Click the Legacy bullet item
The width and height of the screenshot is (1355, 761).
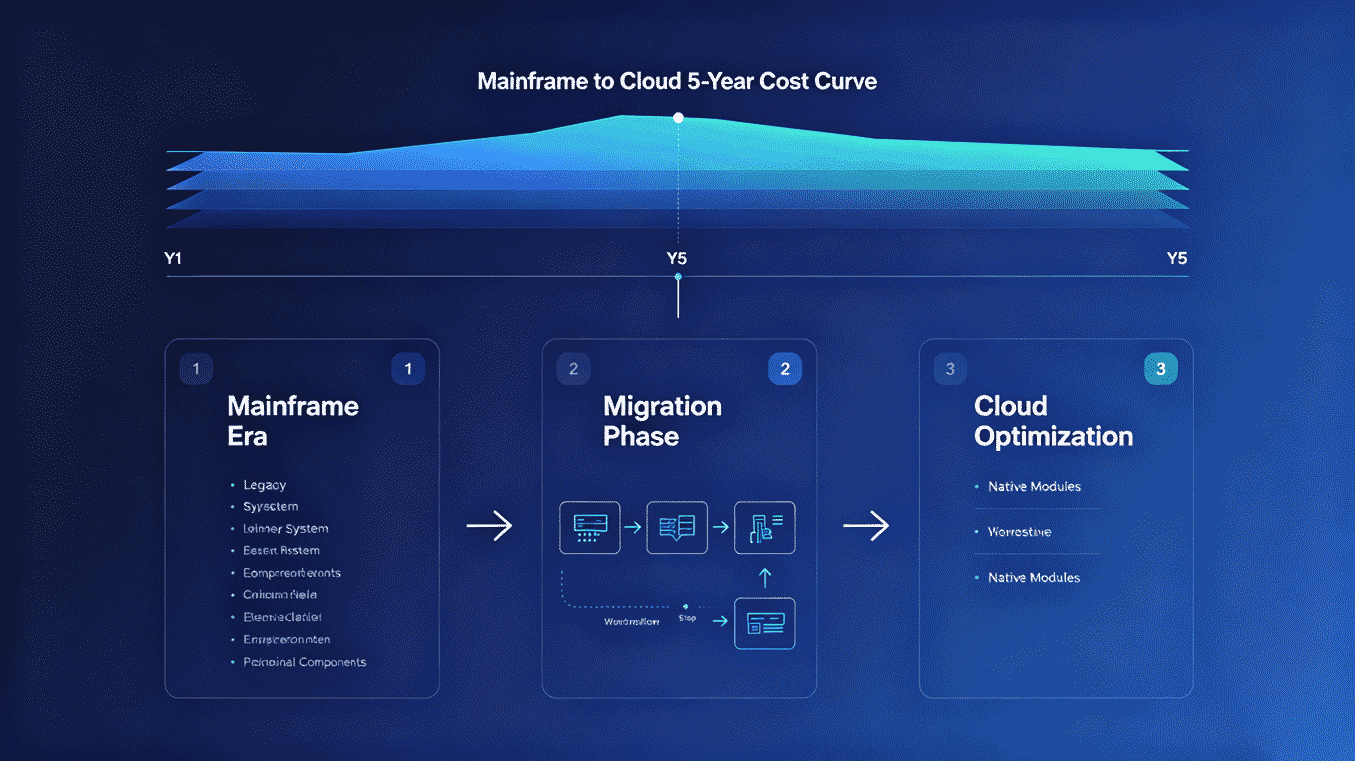click(265, 485)
